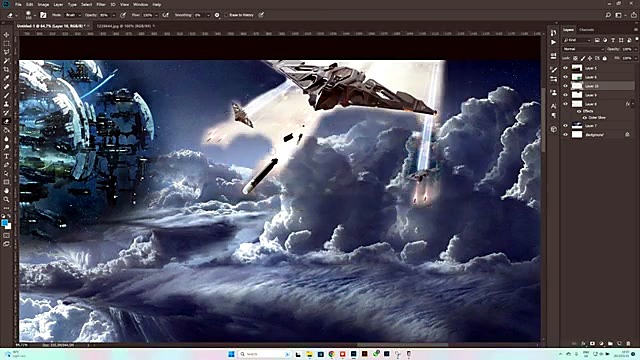640x360 pixels.
Task: Open the brush settings panel toggle
Action: point(43,15)
